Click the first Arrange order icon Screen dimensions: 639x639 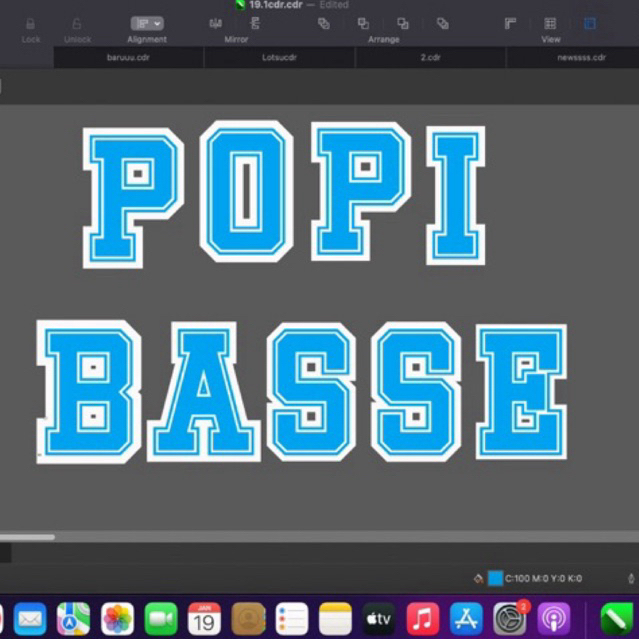tap(323, 23)
